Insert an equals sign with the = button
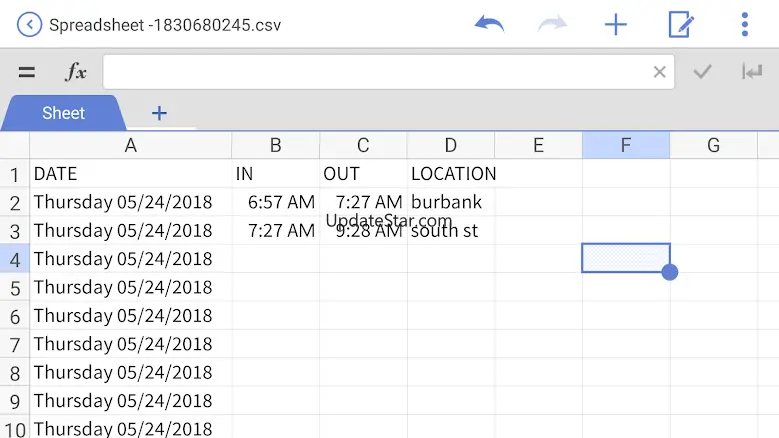Viewport: 779px width, 438px height. (27, 72)
